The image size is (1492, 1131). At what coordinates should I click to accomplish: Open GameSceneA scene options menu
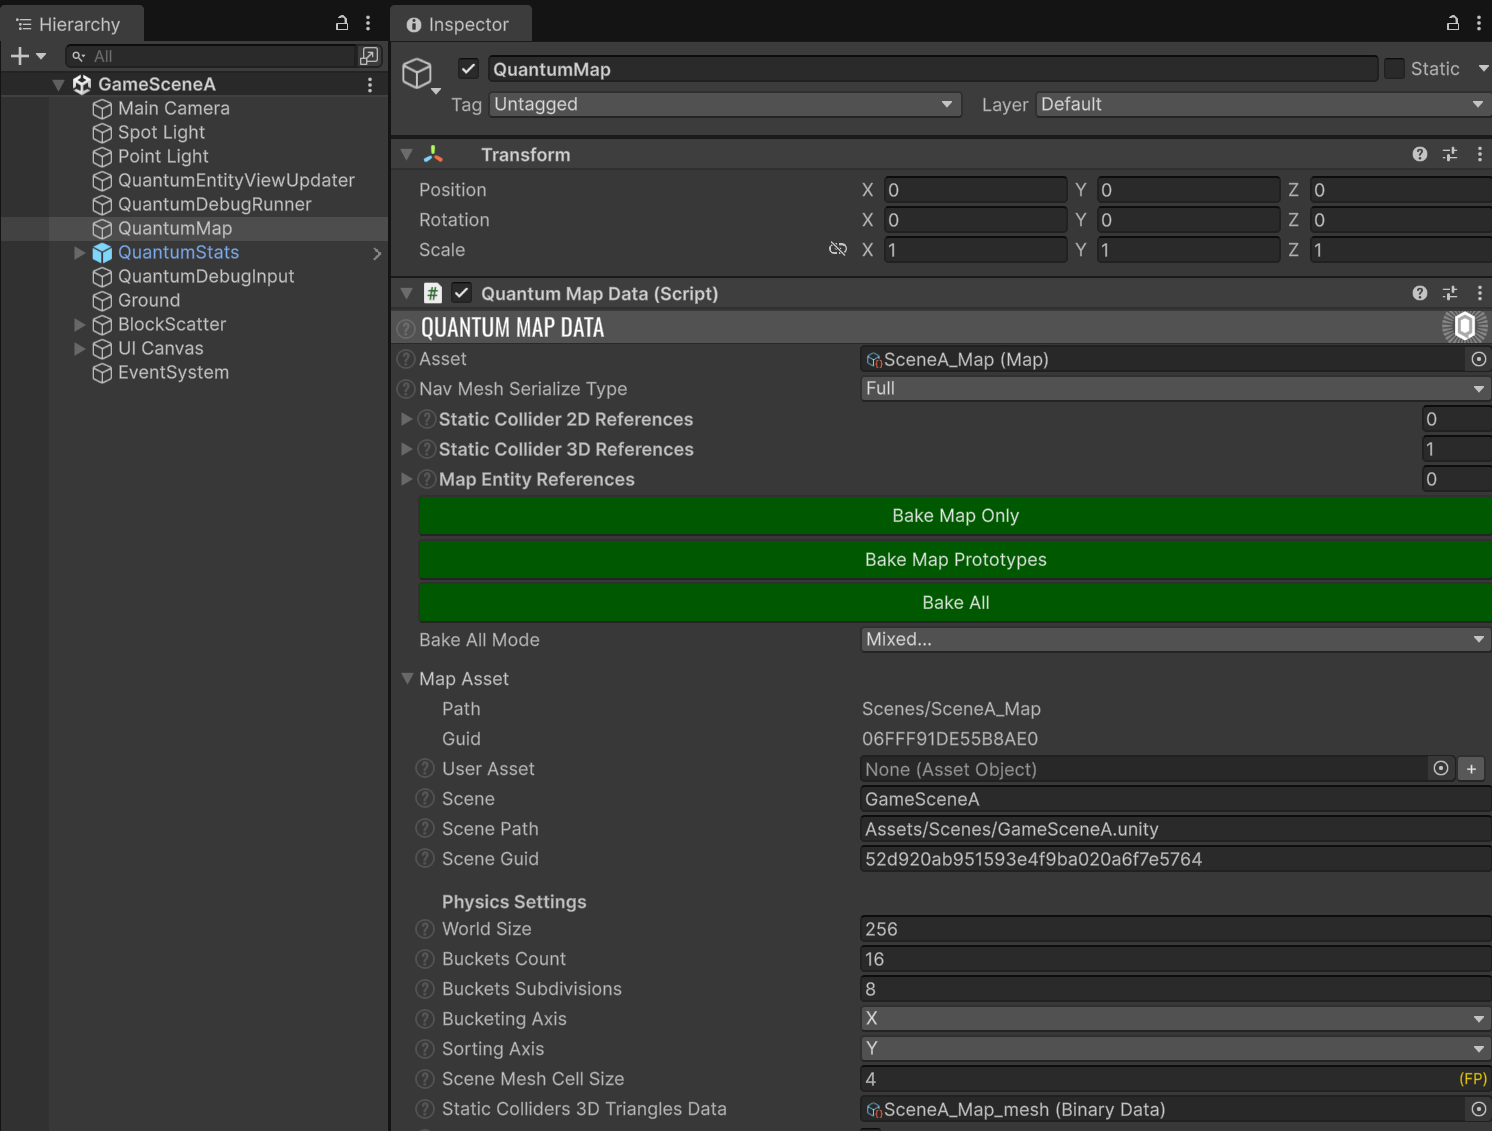tap(370, 85)
